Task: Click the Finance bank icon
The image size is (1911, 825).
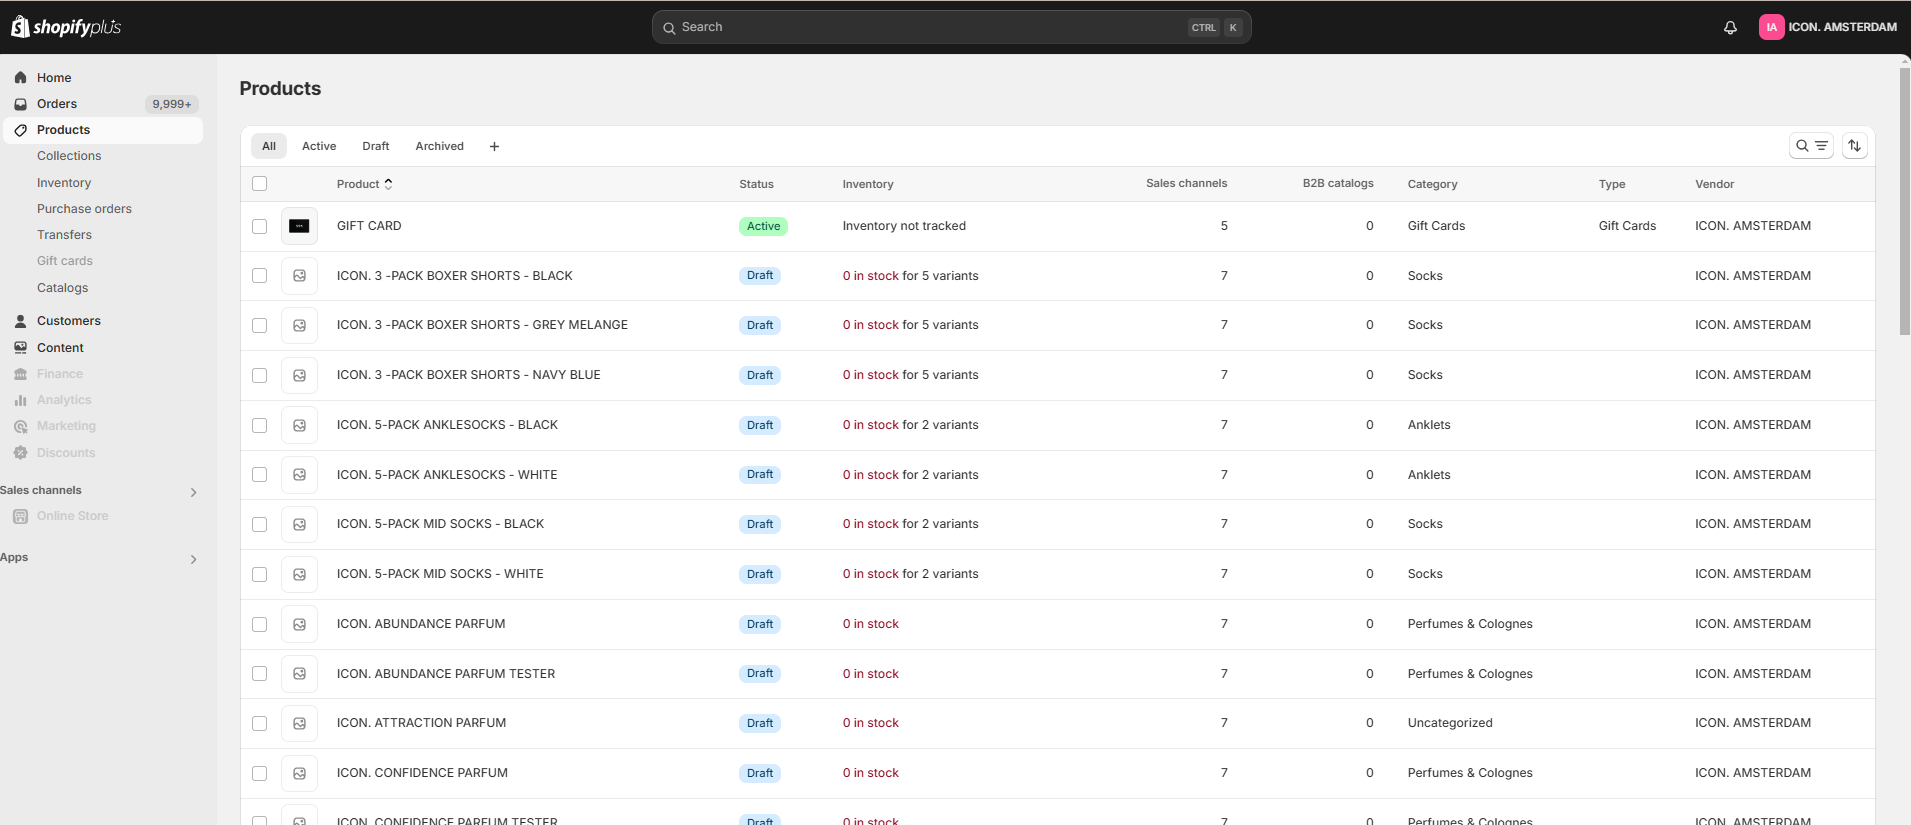Action: point(20,374)
